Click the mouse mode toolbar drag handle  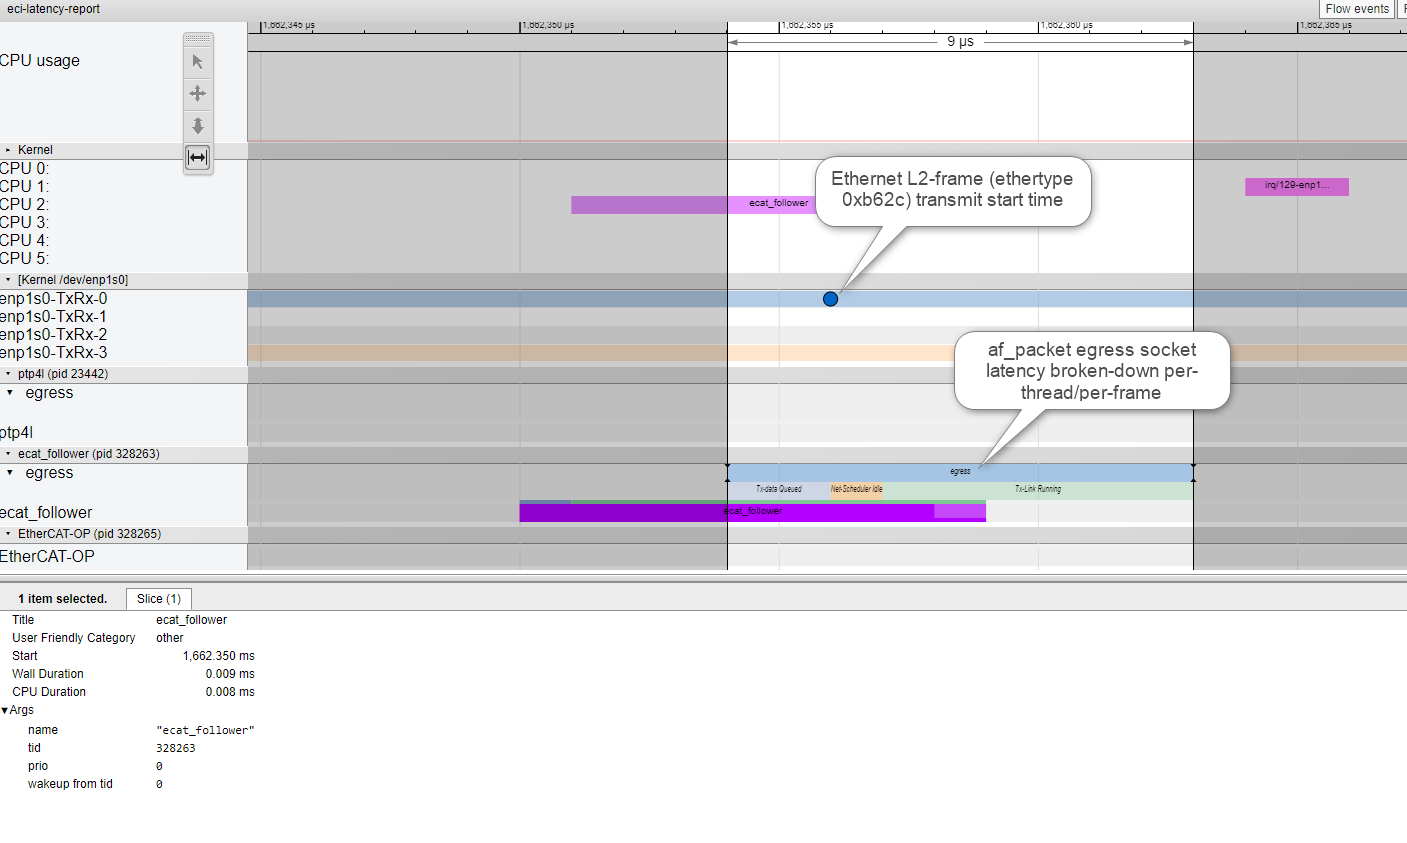198,39
